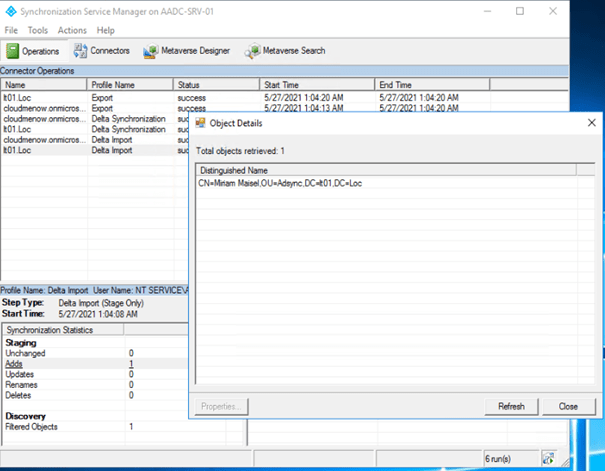Screen dimensions: 605x471
Task: Click the Object Details dialog title icon
Action: [x=201, y=122]
